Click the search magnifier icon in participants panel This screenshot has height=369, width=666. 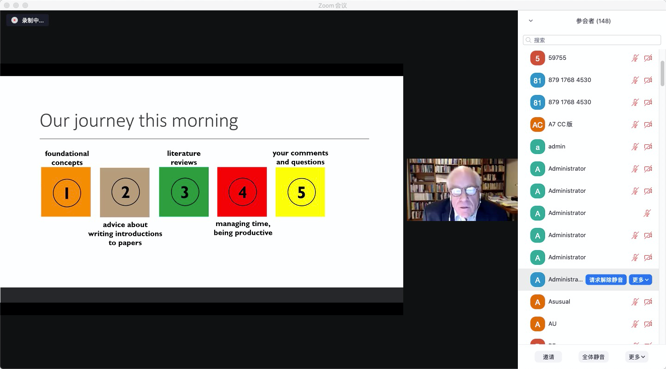(x=528, y=40)
